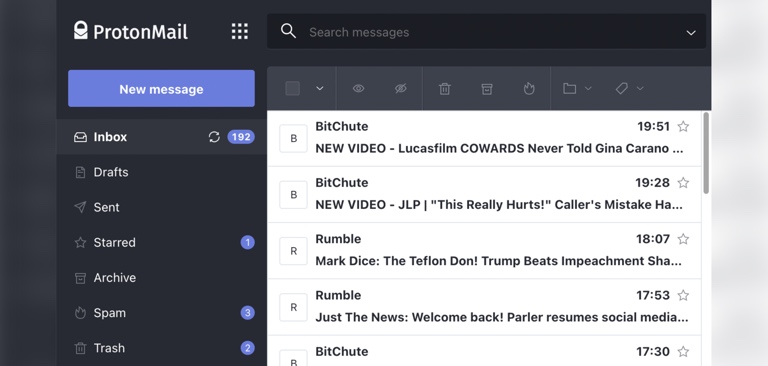Mark as spam via flame toolbar icon
Screen dimensions: 768x366
528,88
